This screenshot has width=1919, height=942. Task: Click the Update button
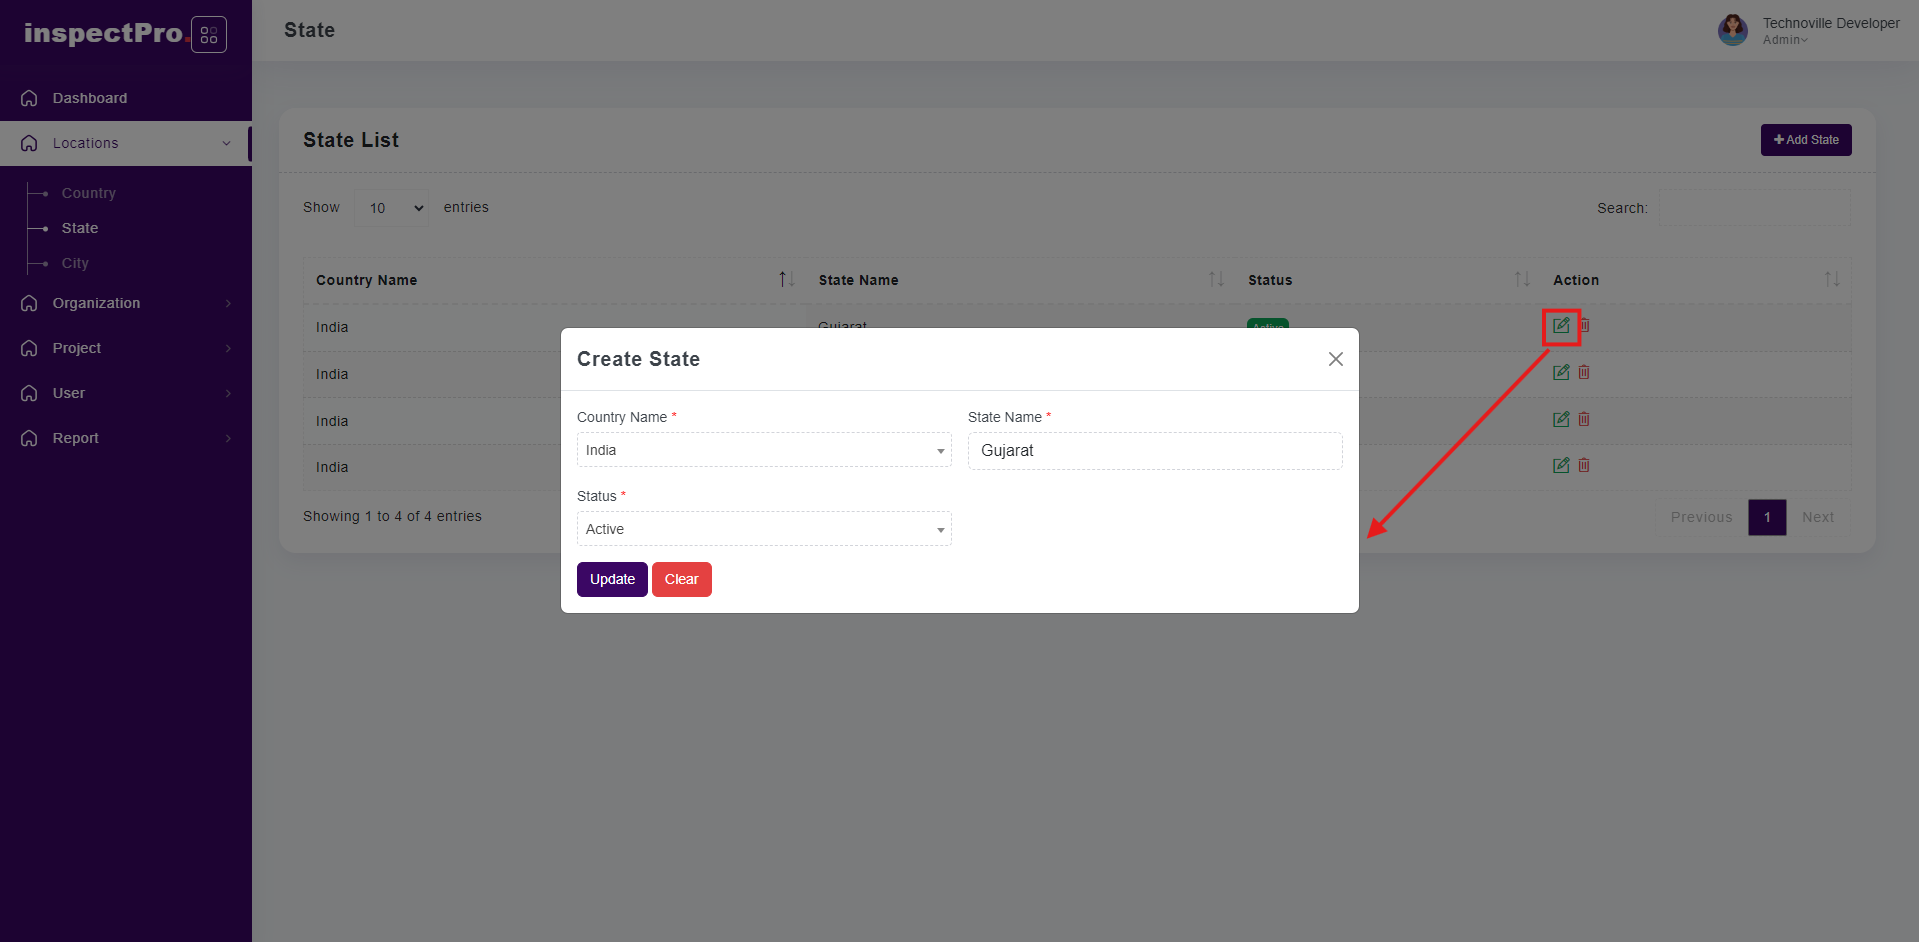point(612,579)
